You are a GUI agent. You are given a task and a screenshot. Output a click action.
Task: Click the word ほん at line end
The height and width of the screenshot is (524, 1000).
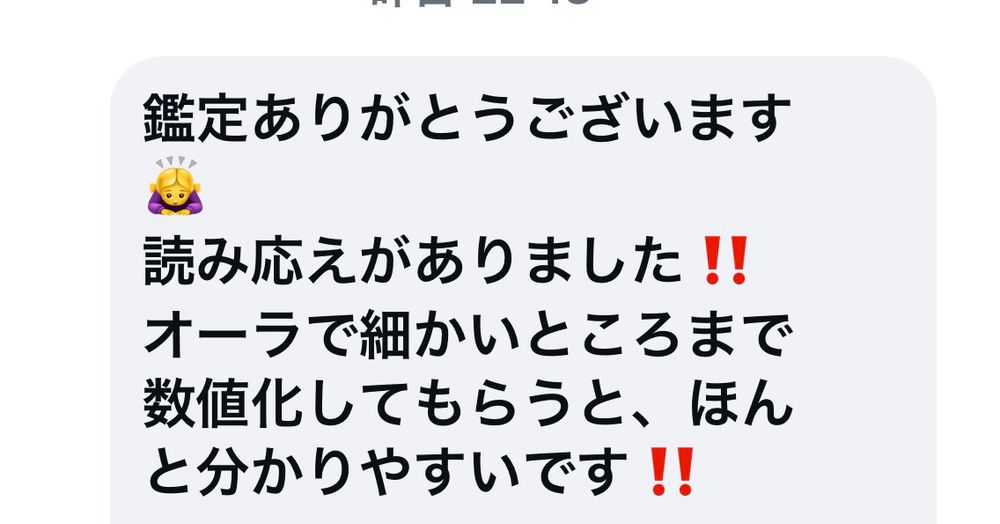(741, 404)
